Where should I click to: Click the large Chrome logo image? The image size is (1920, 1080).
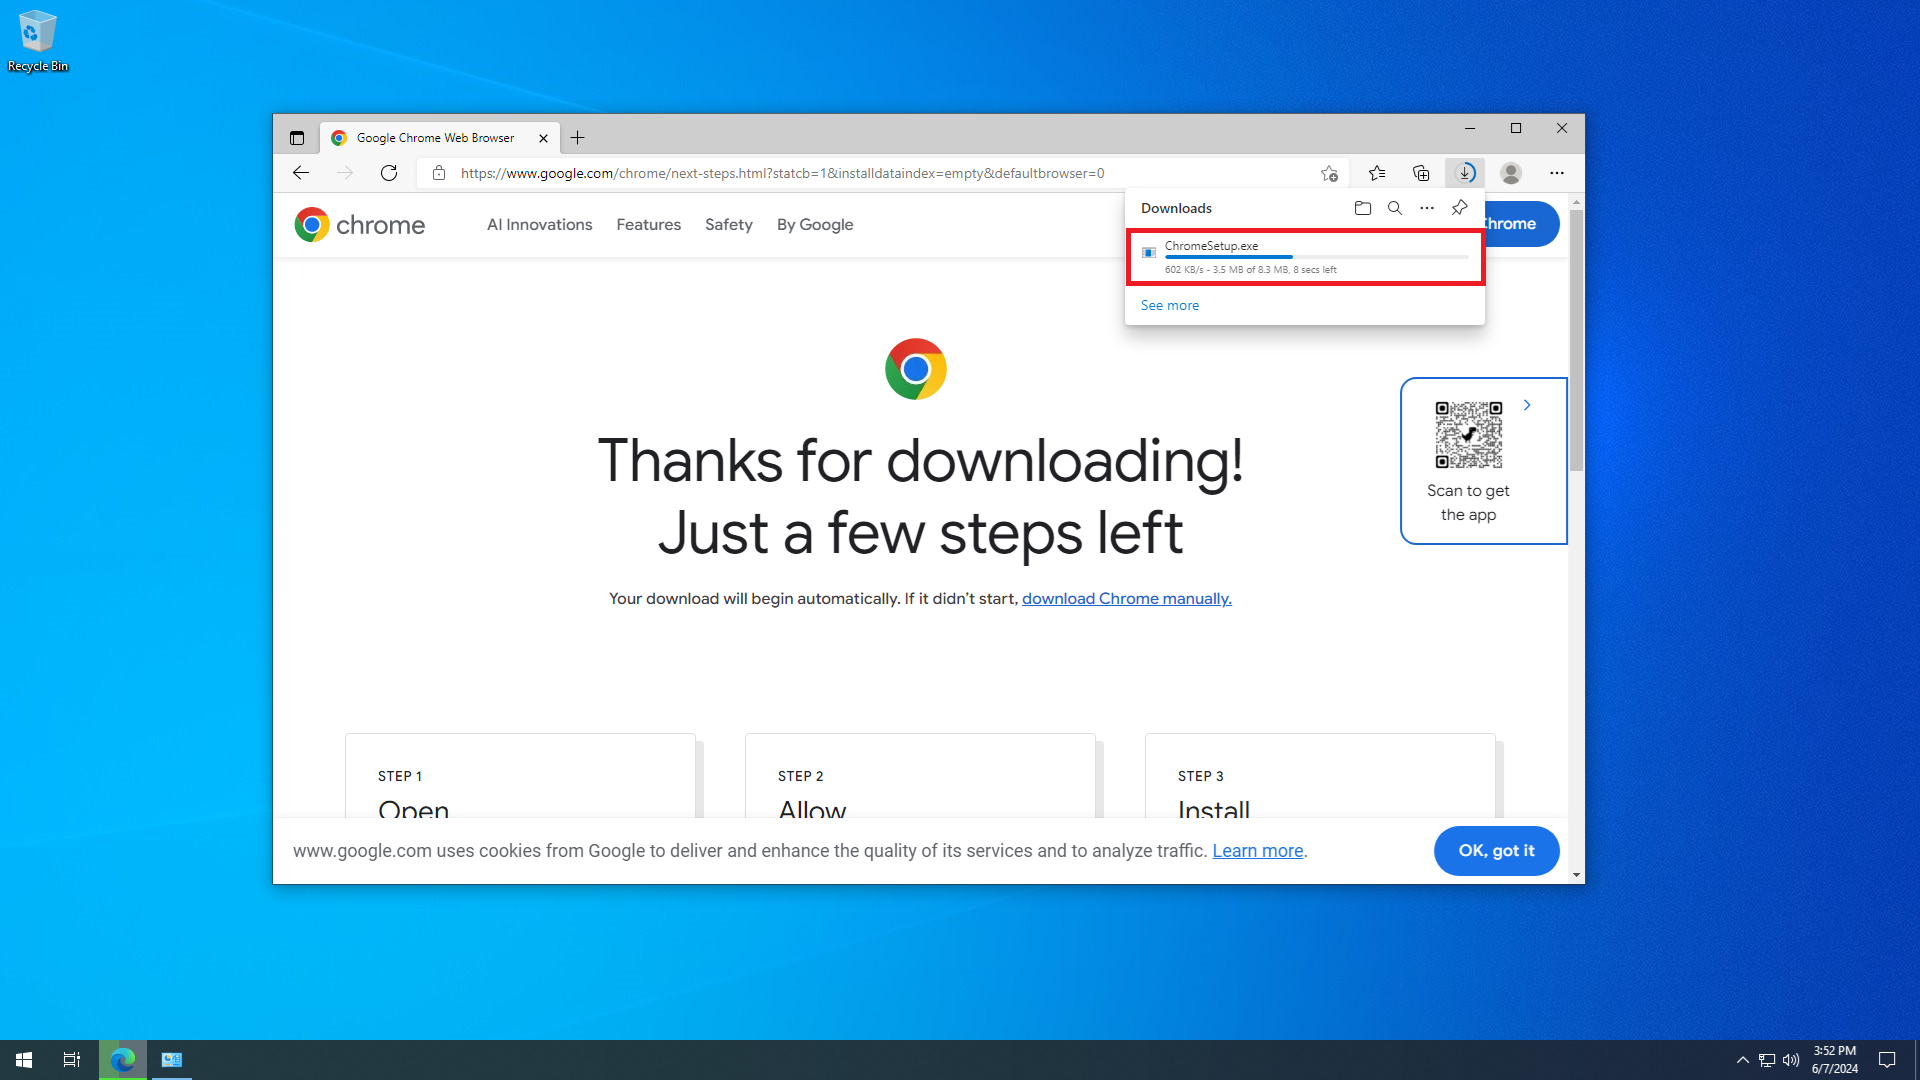[x=916, y=369]
